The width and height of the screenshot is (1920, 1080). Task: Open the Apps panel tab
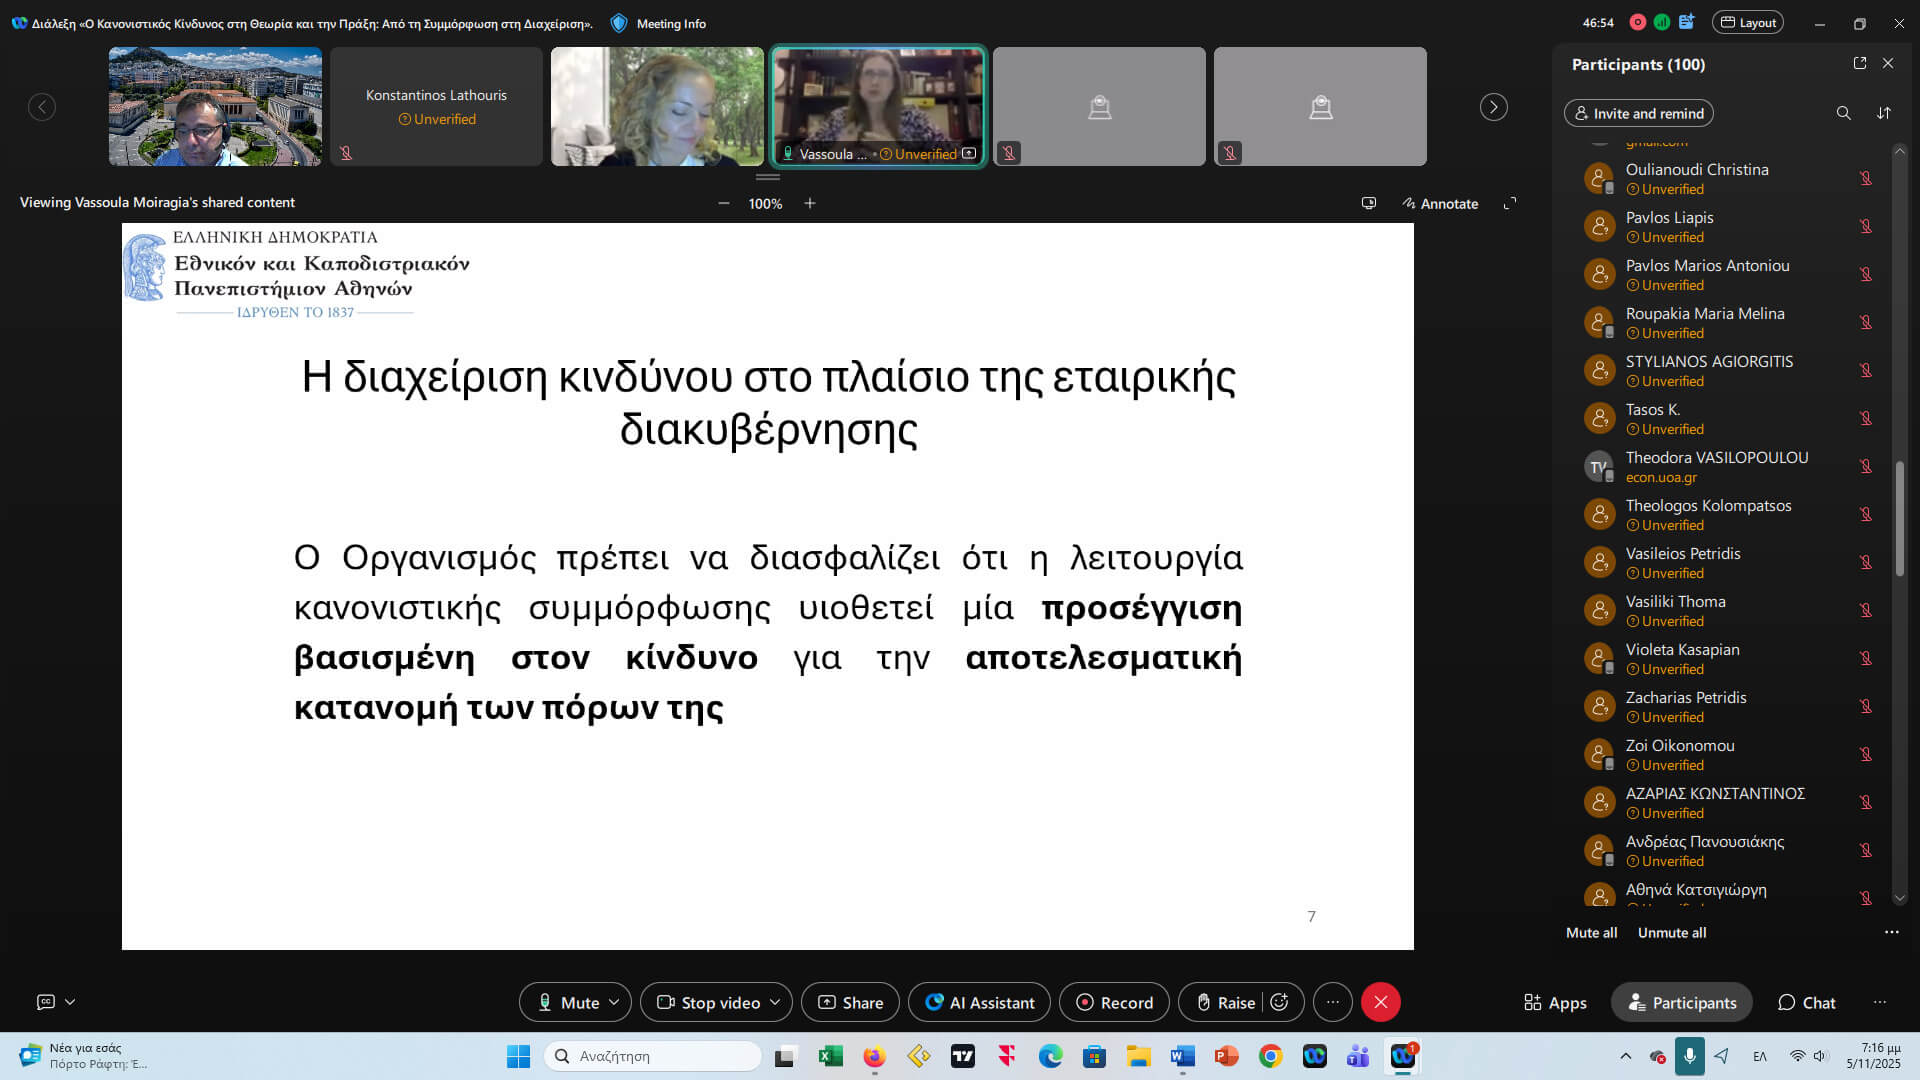point(1555,1002)
